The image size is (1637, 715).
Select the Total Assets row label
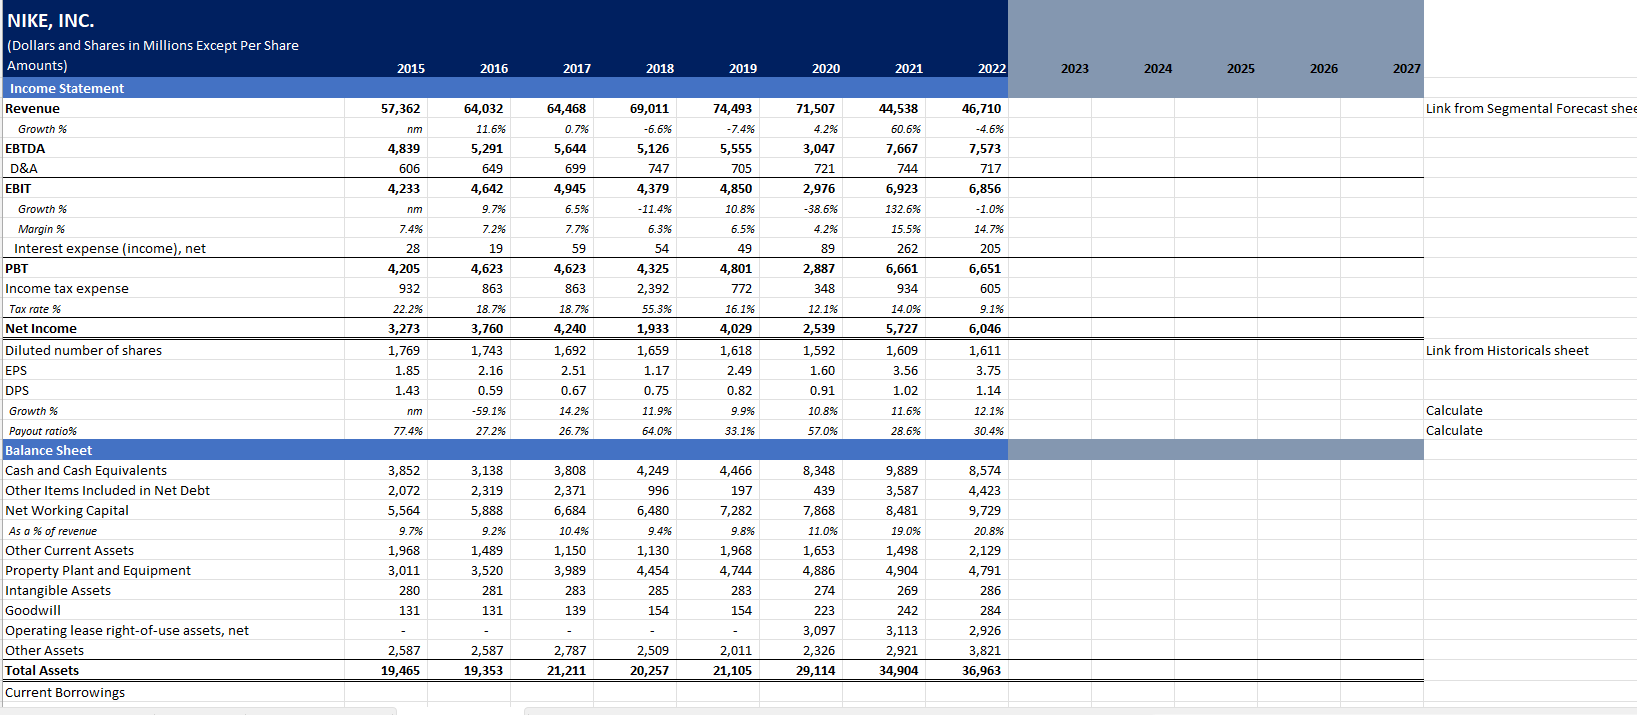[42, 670]
